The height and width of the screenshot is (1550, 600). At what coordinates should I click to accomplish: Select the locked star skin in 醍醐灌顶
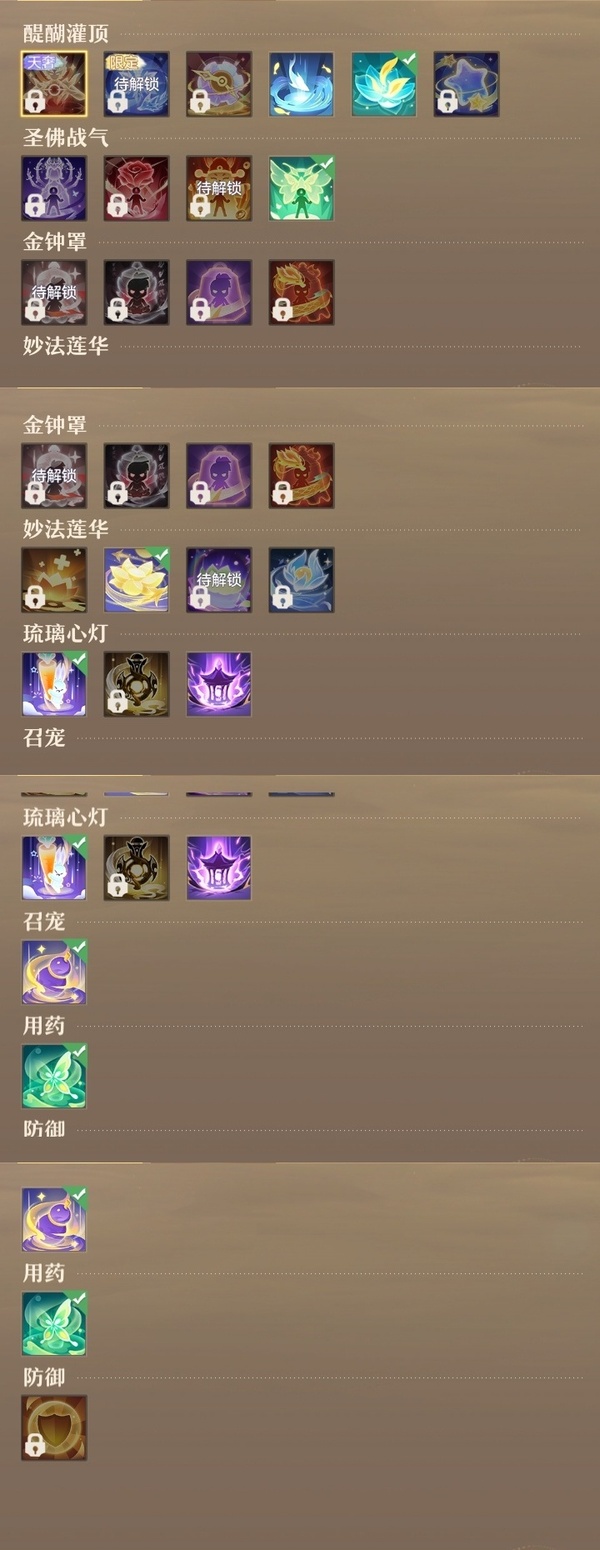coord(466,84)
